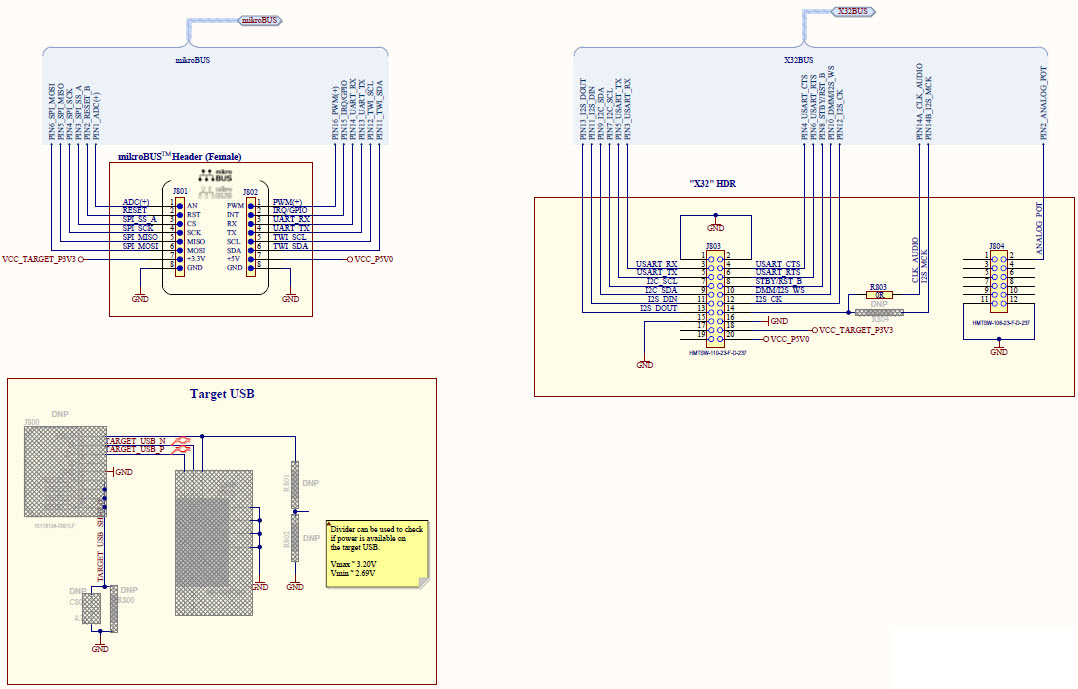Click the UART_RX net label on J802

[290, 219]
